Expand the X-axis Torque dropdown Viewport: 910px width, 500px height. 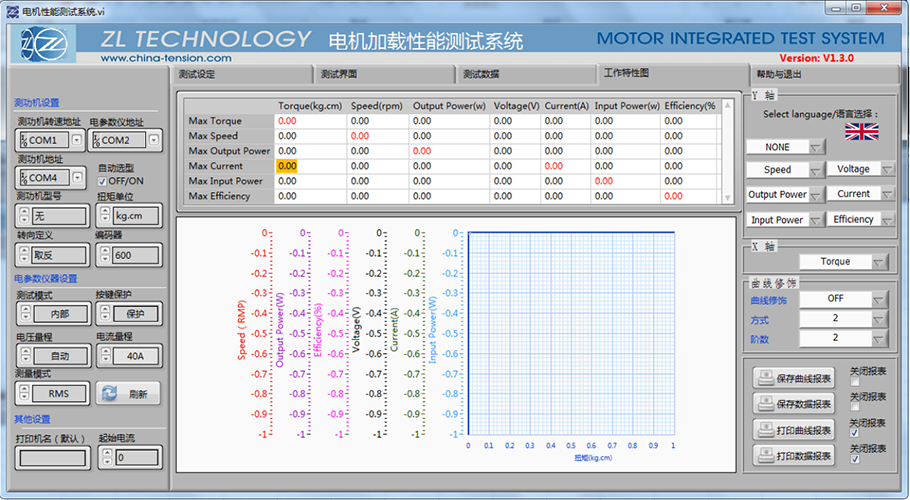pos(878,262)
